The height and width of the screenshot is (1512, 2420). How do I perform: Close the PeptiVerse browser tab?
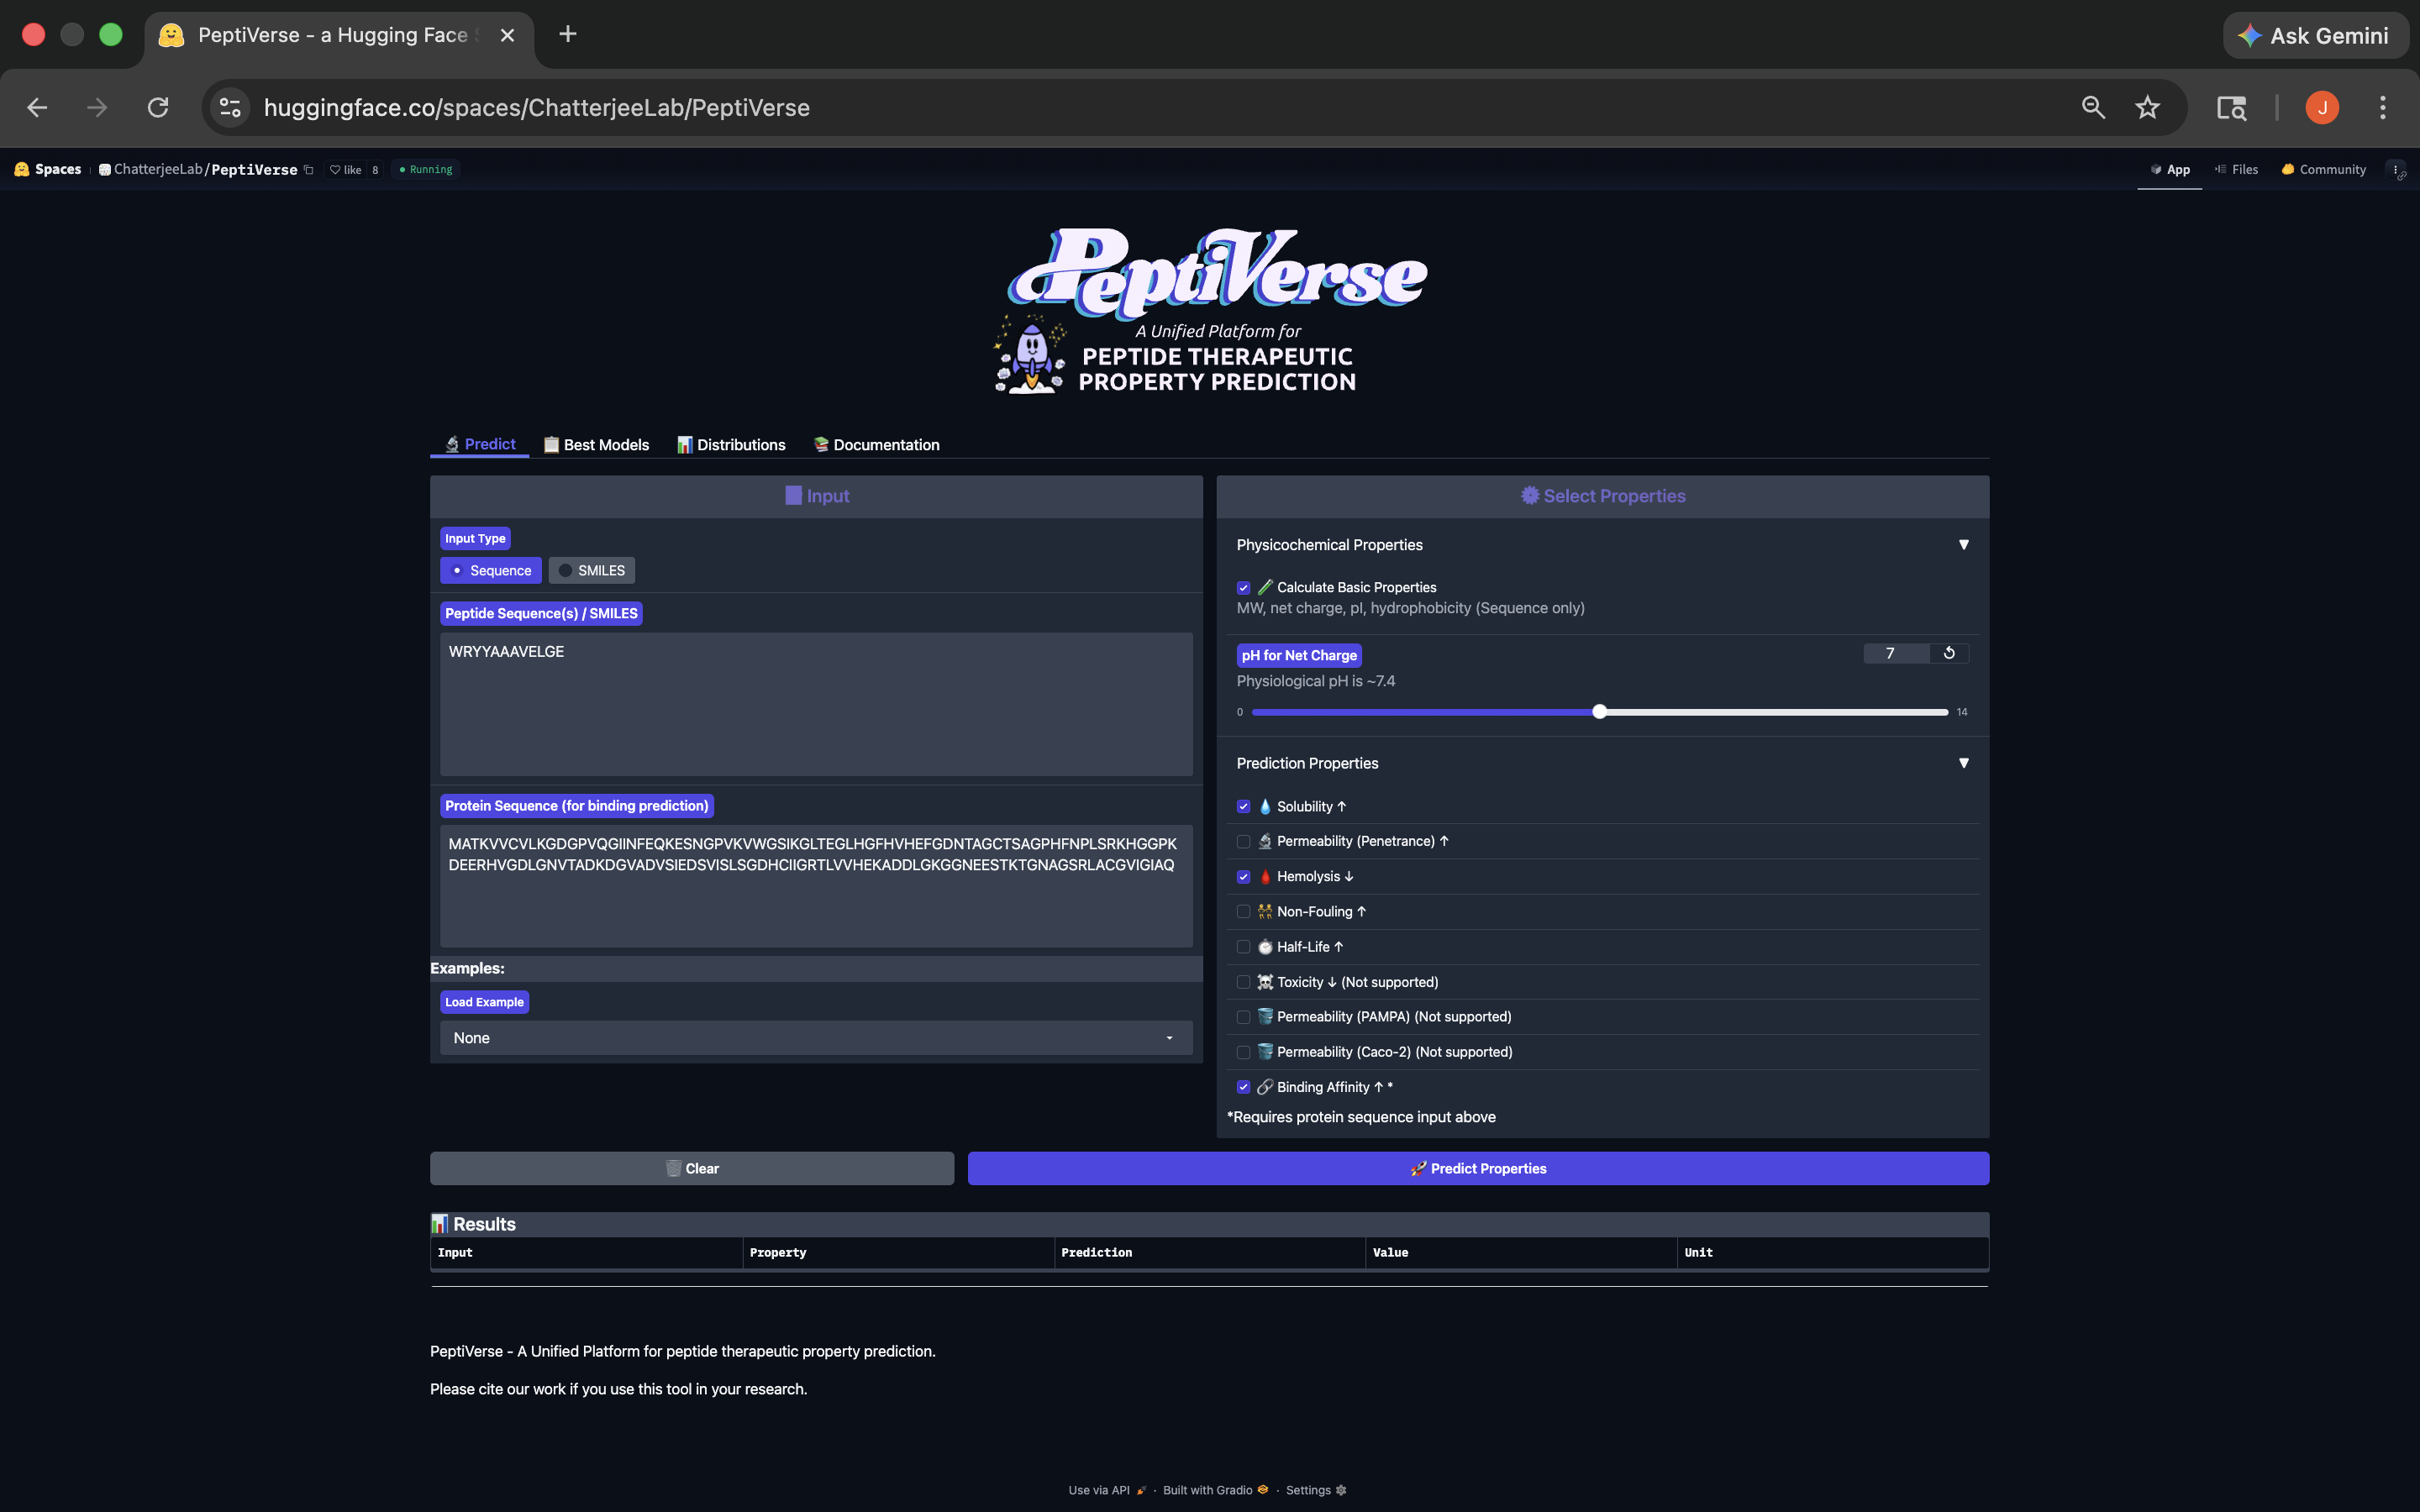pyautogui.click(x=507, y=36)
